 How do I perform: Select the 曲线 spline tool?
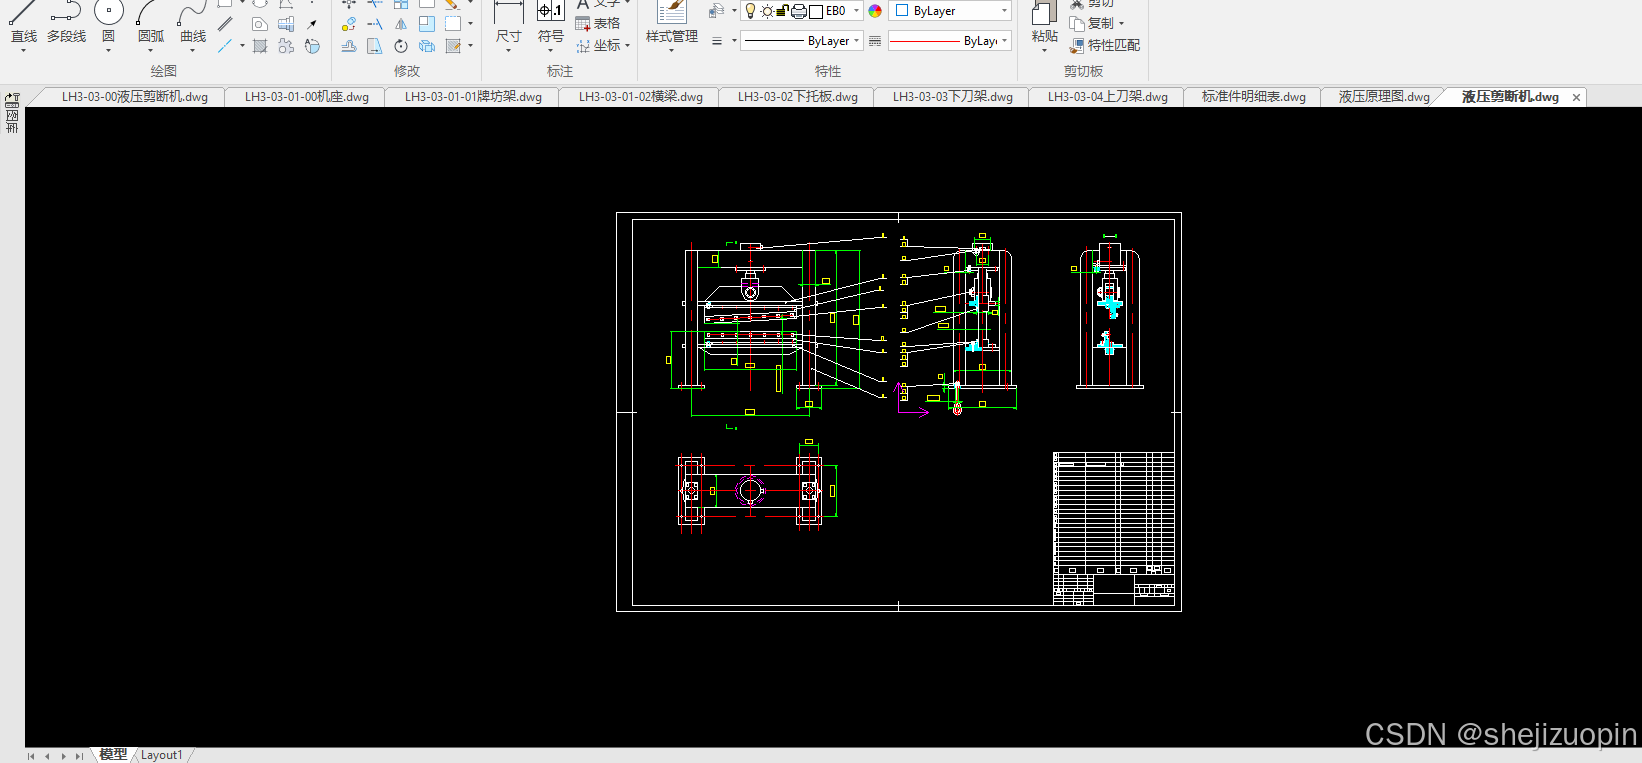192,24
